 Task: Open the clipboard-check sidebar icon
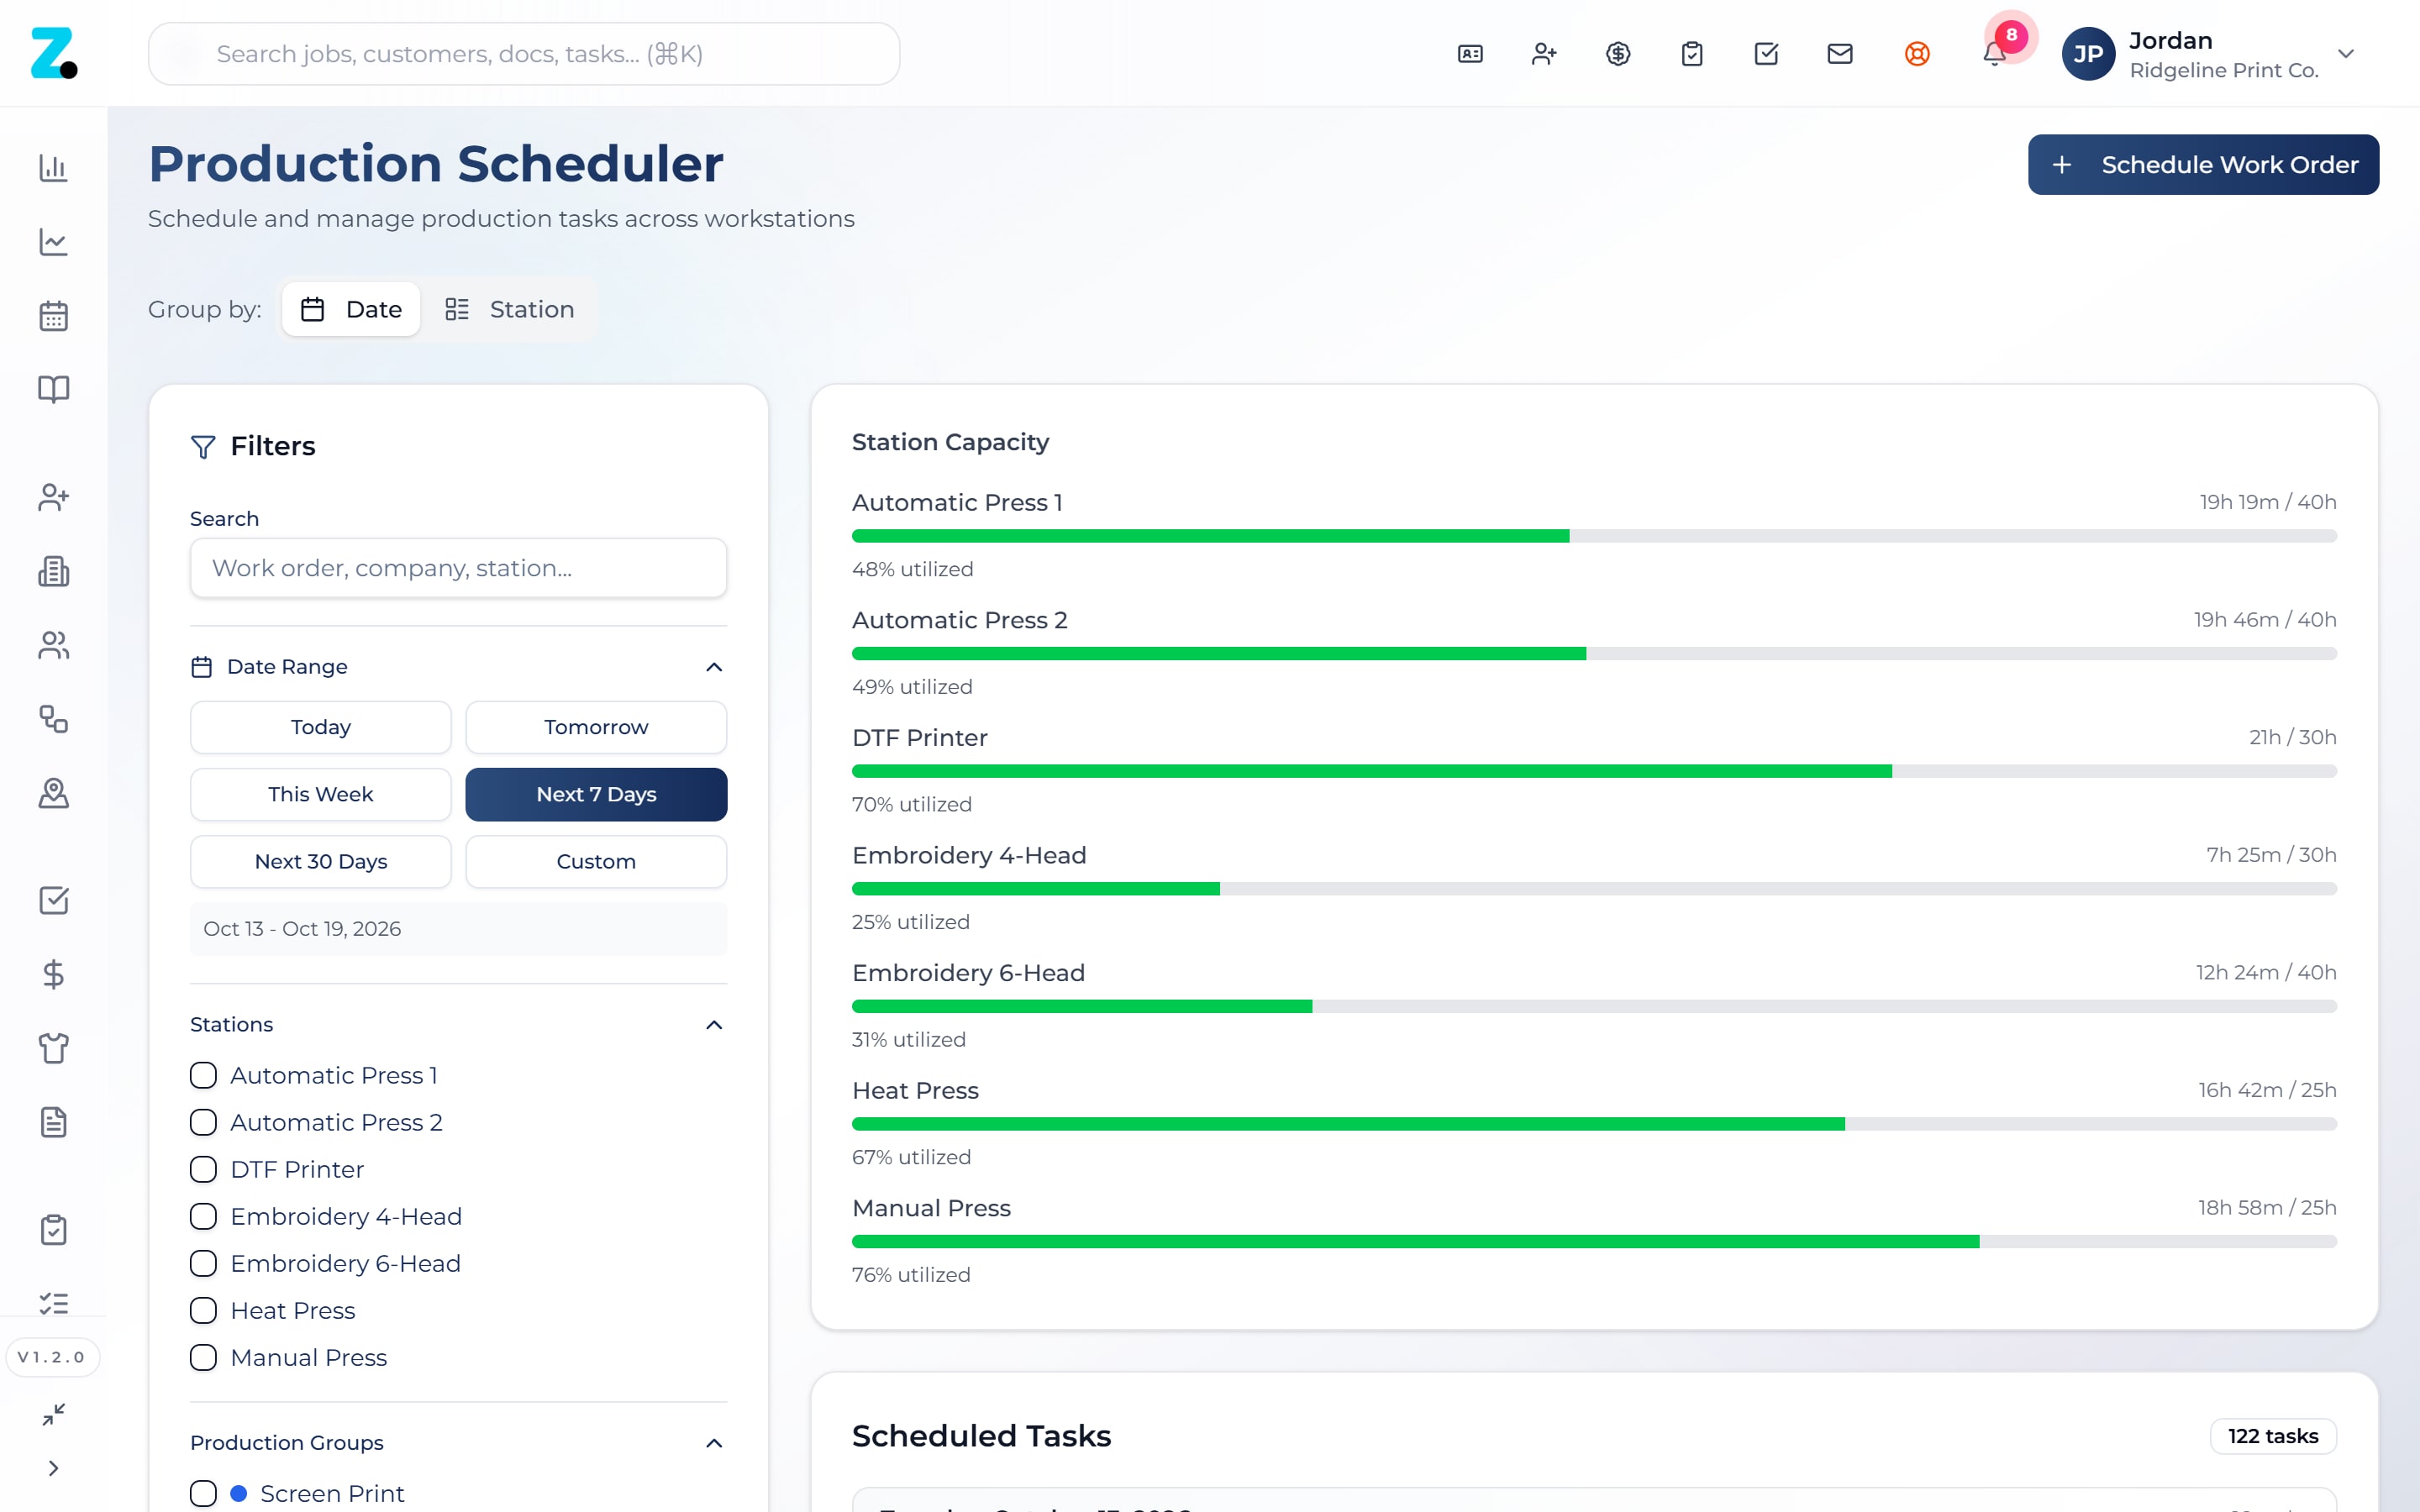click(54, 1229)
